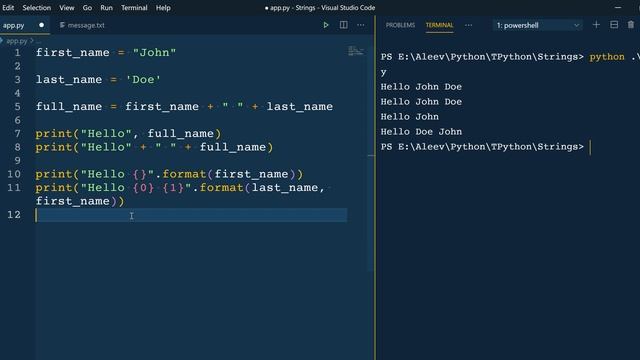Click full_name assignment on line 5
The width and height of the screenshot is (640, 360).
(184, 107)
